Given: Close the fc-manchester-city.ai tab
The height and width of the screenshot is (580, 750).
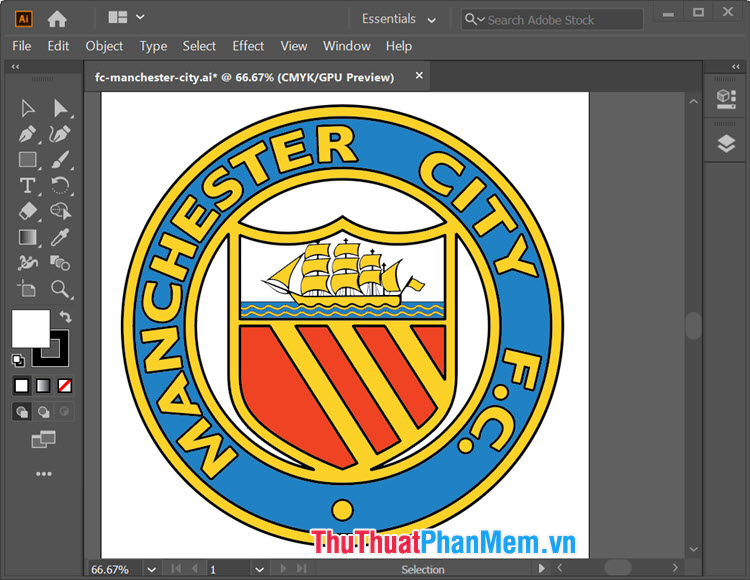Looking at the screenshot, I should 419,76.
